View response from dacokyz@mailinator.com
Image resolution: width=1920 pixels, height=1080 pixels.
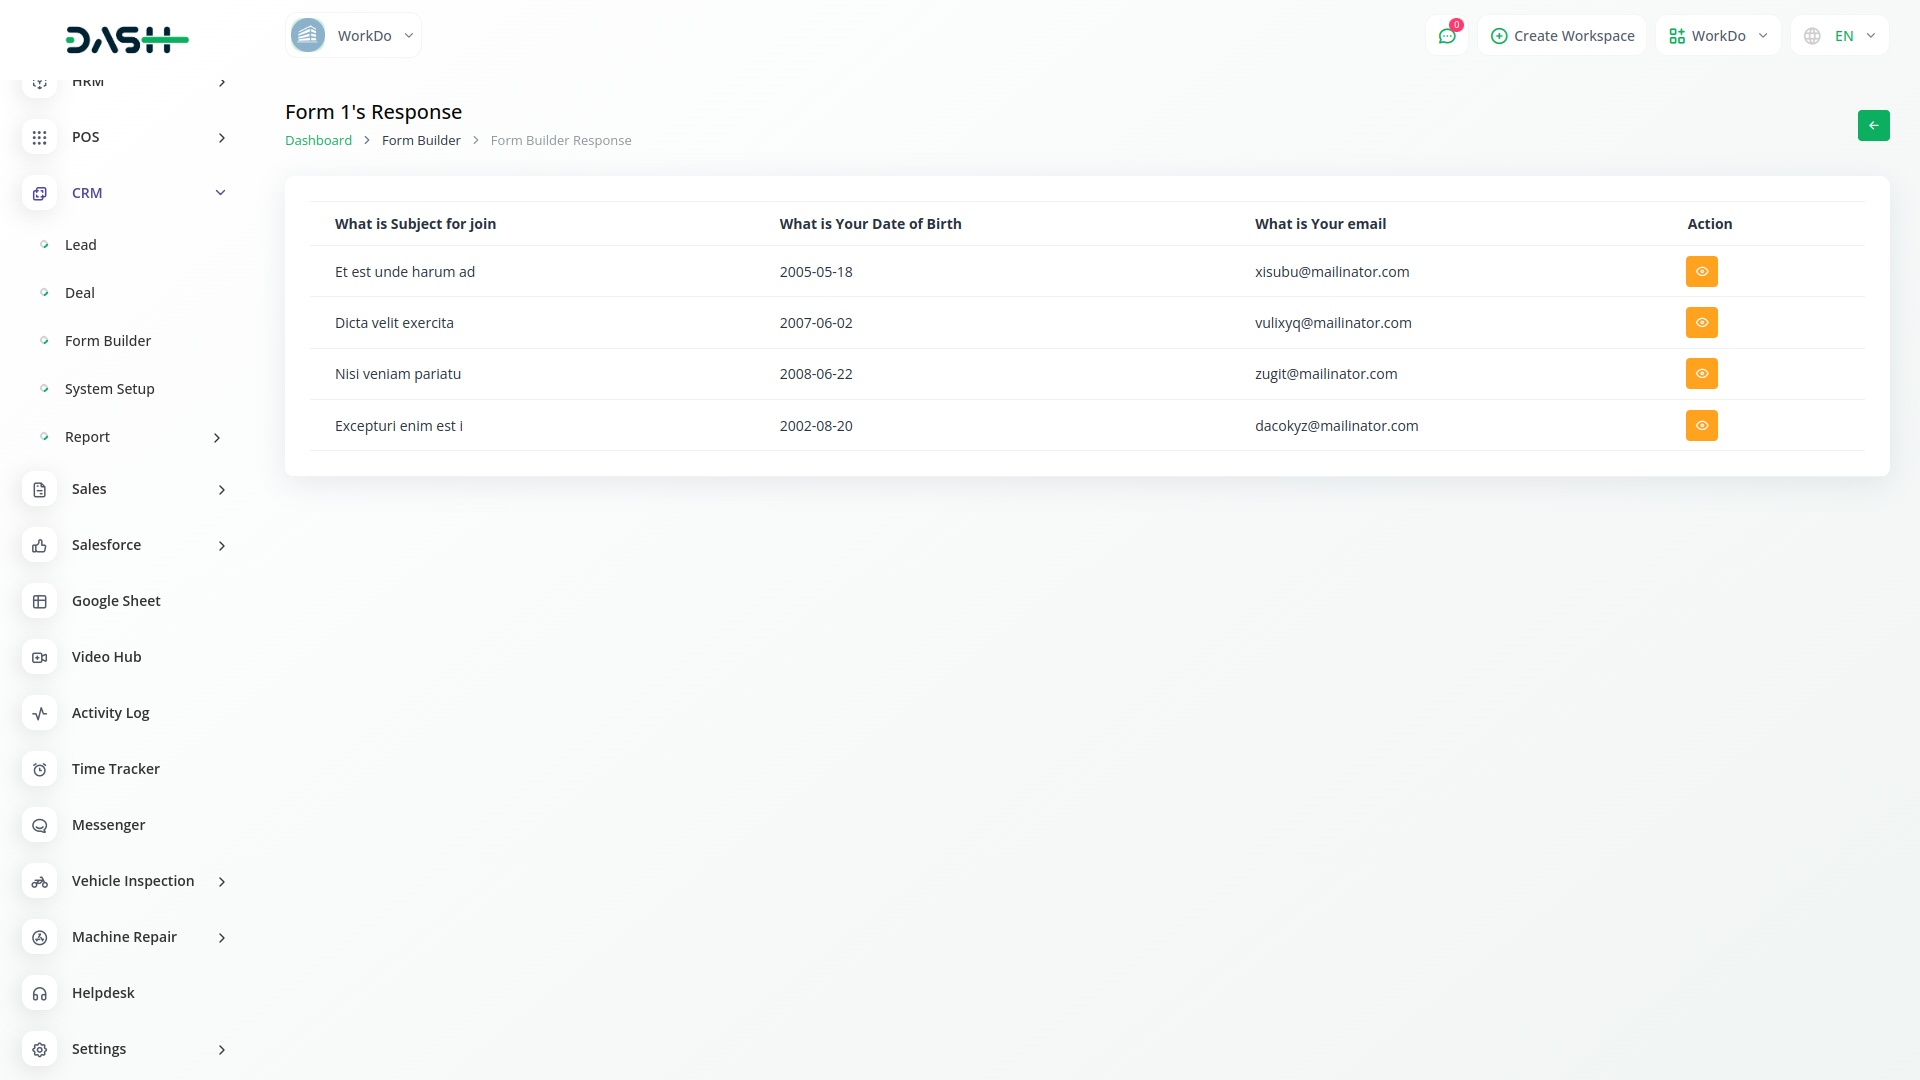coord(1701,426)
